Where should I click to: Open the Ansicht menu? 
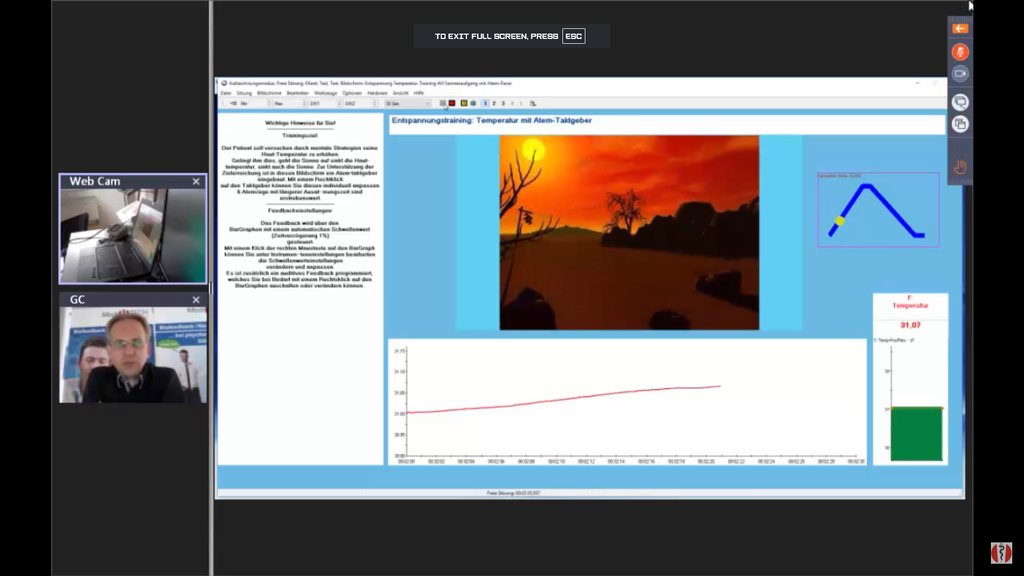(x=400, y=93)
